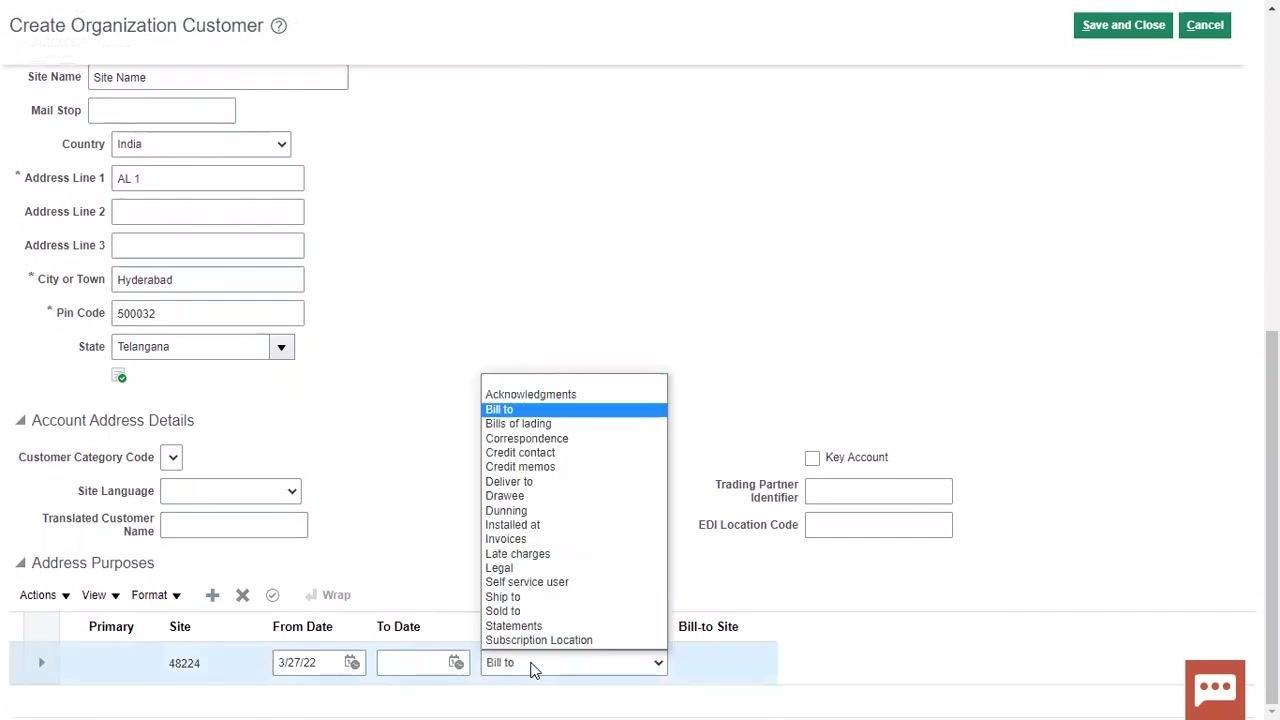Click the Site column header
1280x720 pixels.
click(x=180, y=627)
